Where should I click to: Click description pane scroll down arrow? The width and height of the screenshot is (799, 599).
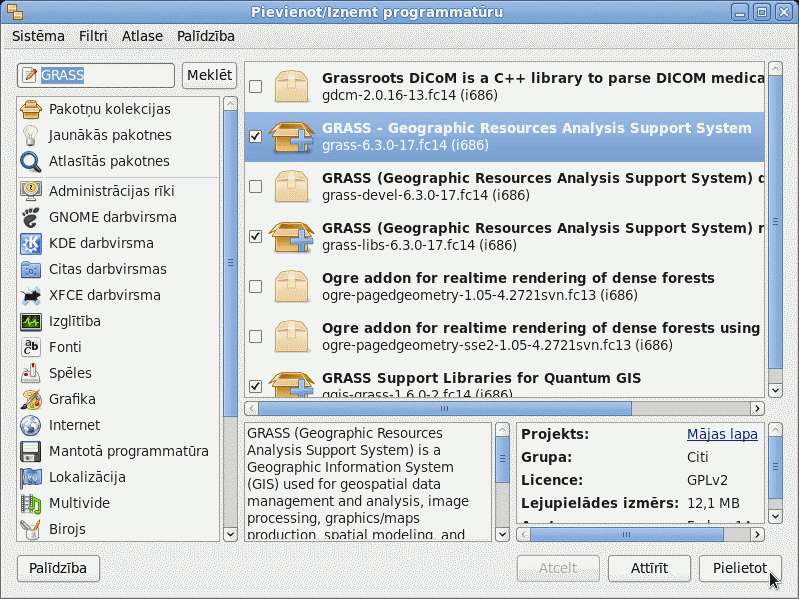[x=502, y=534]
